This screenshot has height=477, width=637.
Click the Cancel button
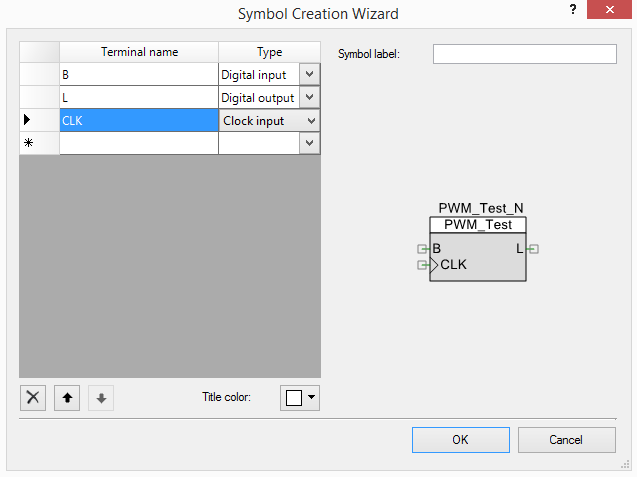pyautogui.click(x=566, y=440)
